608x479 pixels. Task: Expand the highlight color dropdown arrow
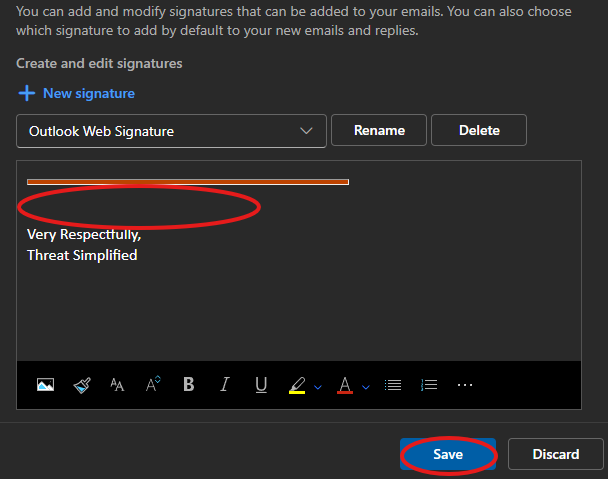318,387
